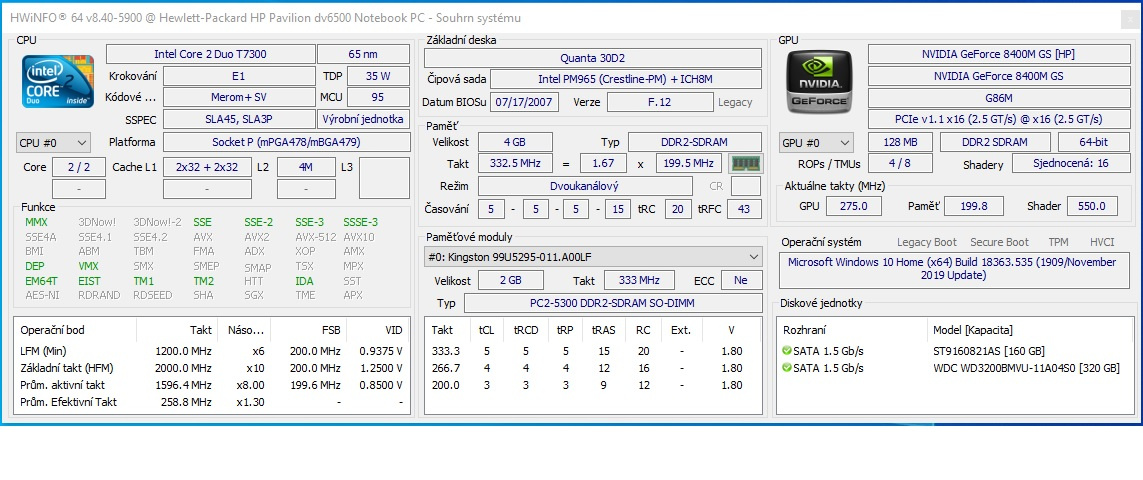Image resolution: width=1143 pixels, height=480 pixels.
Task: Click the FSB column header
Action: pos(308,330)
